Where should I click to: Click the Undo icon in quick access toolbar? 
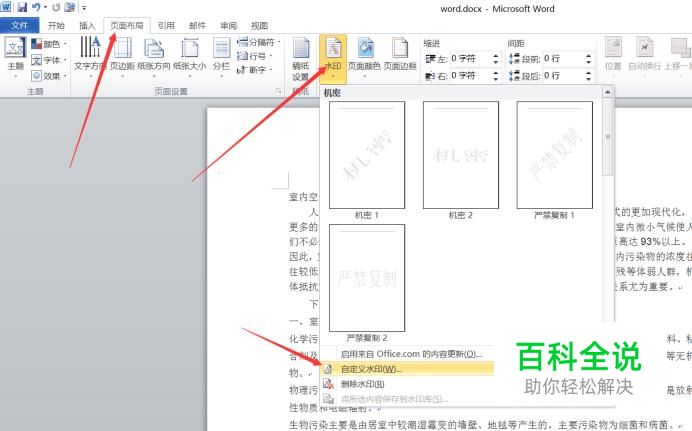[37, 7]
